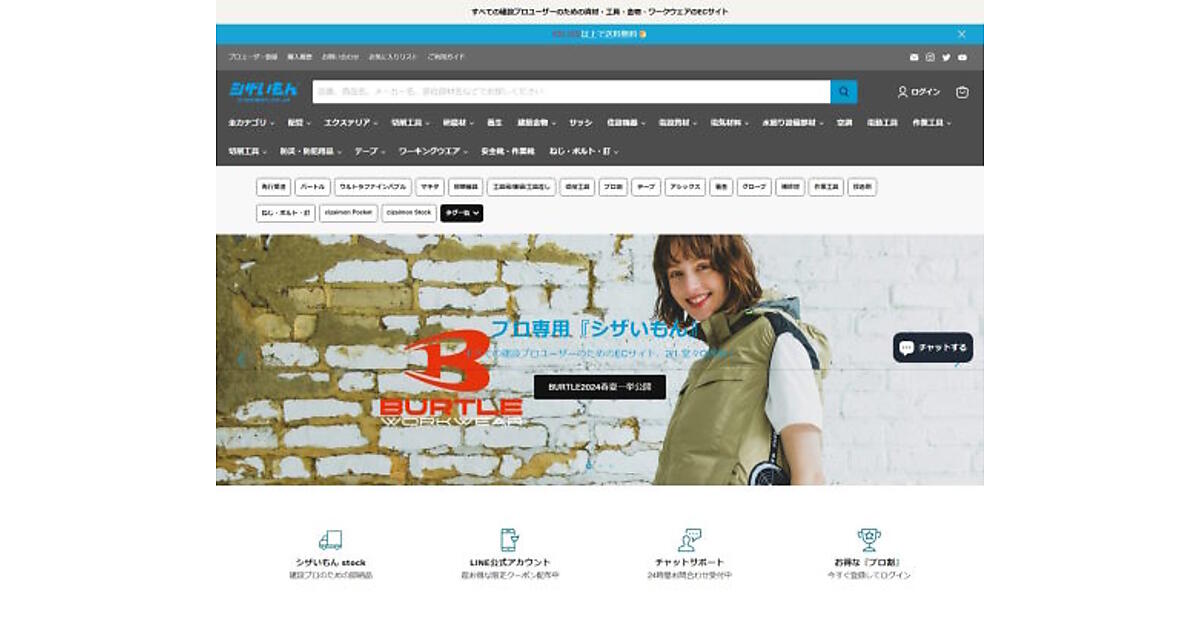The height and width of the screenshot is (630, 1200).
Task: Click the ログイン account link
Action: tap(919, 92)
